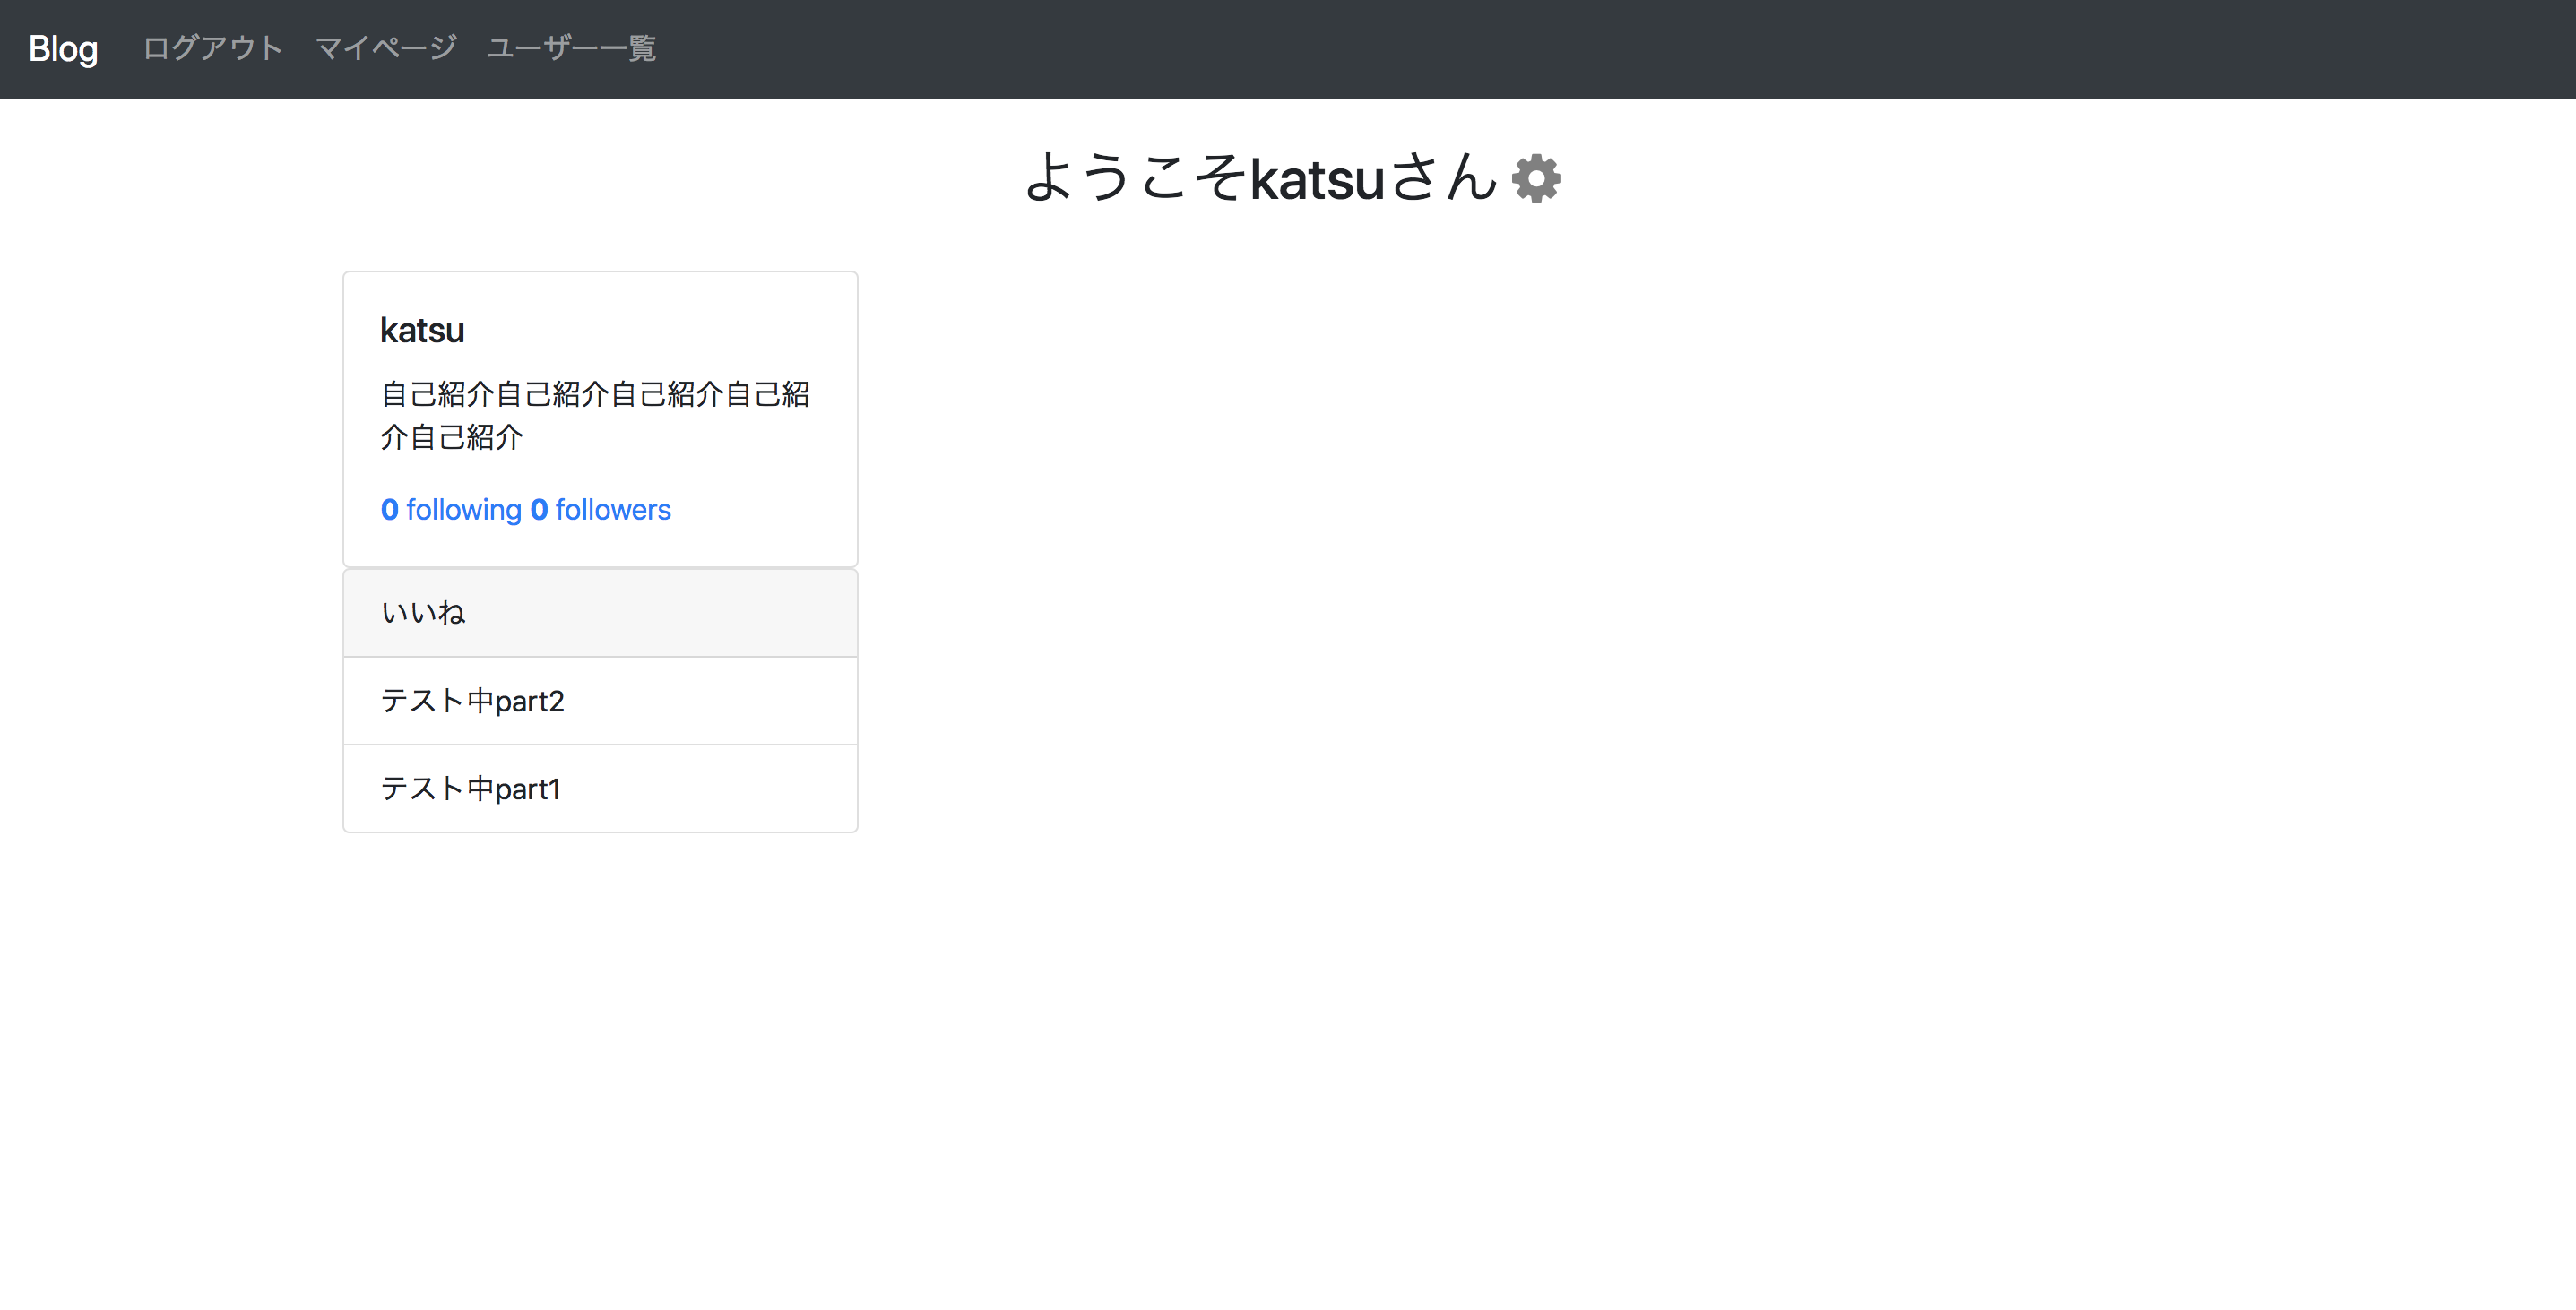Select the self-introduction text on the card
2576x1310 pixels.
coord(595,415)
